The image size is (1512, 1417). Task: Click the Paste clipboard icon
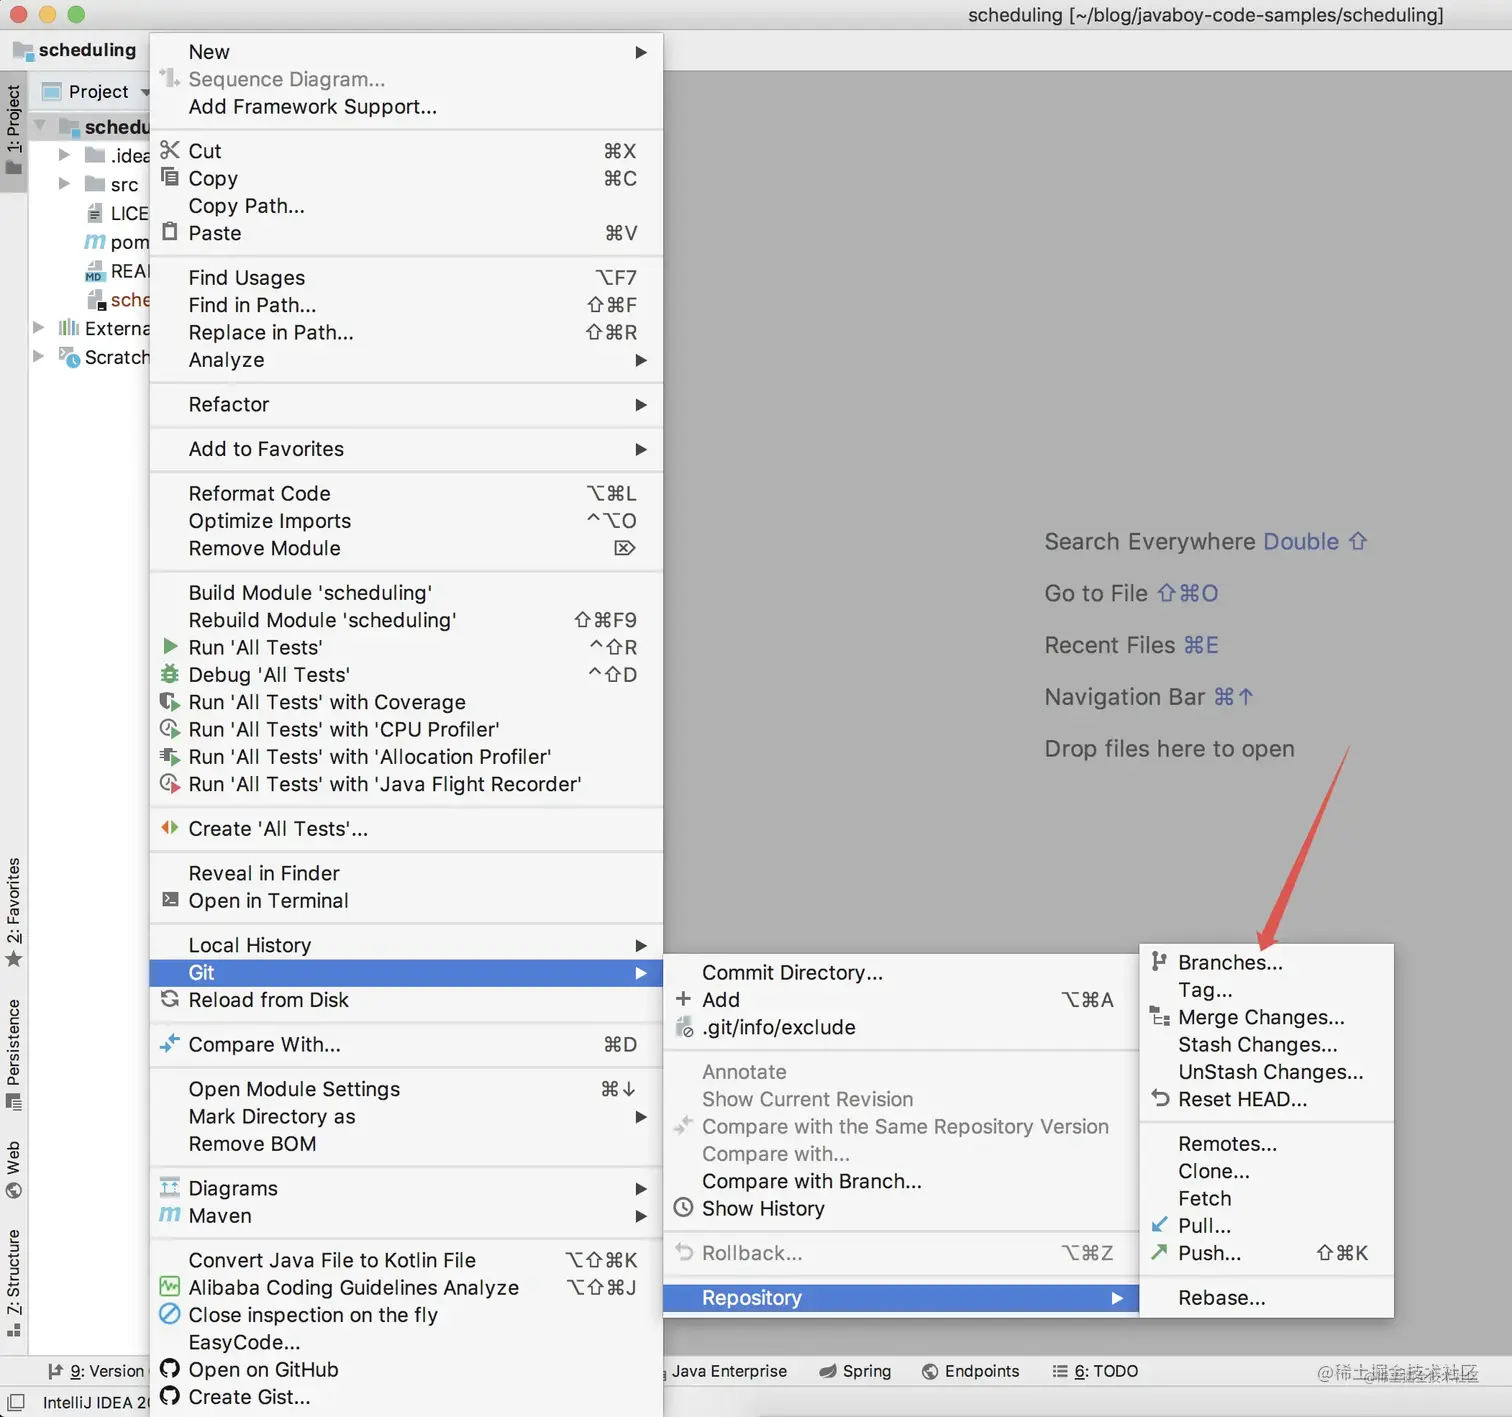[x=170, y=232]
